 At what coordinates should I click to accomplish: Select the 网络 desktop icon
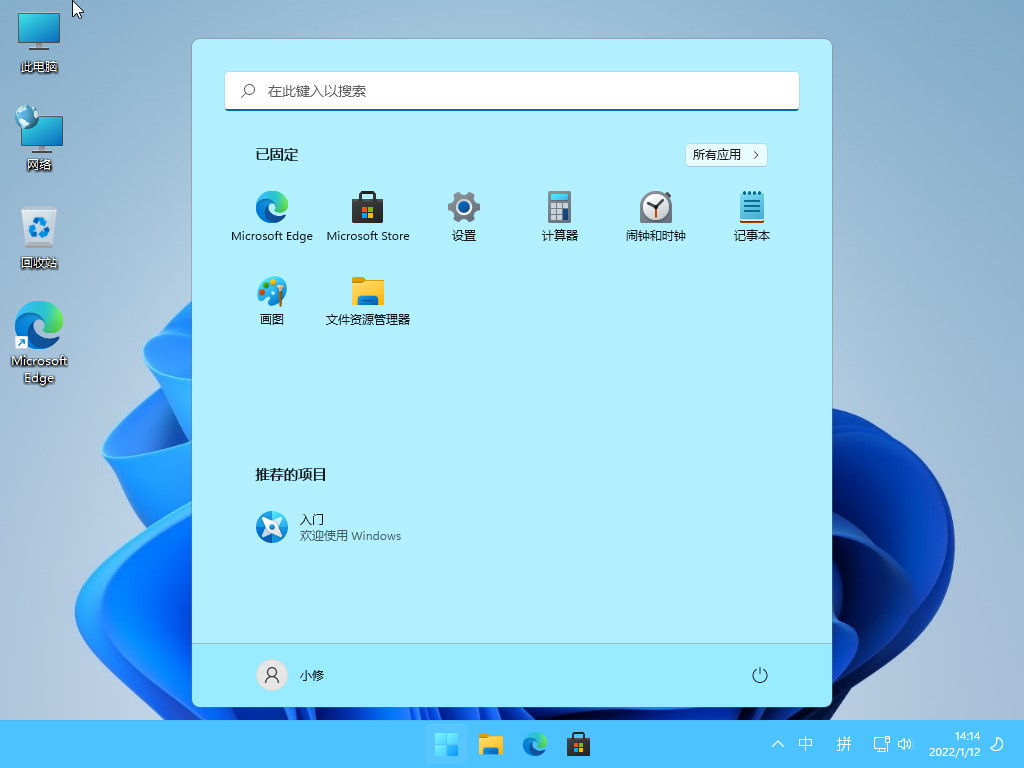click(39, 139)
